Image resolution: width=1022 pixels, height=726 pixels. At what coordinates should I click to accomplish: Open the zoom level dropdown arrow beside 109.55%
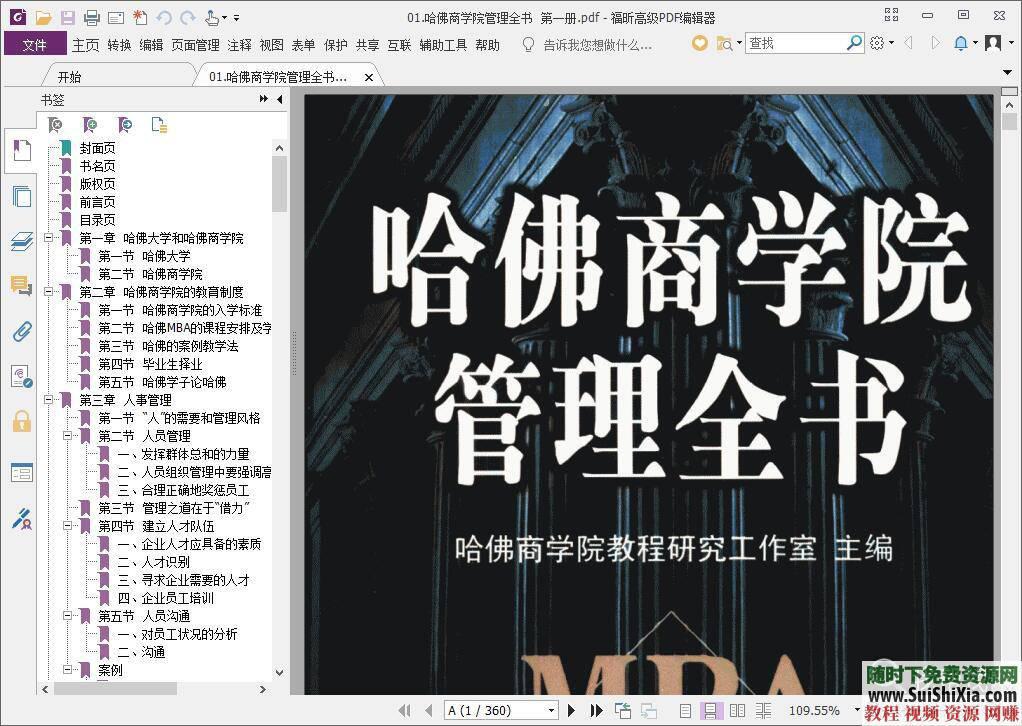[x=856, y=710]
